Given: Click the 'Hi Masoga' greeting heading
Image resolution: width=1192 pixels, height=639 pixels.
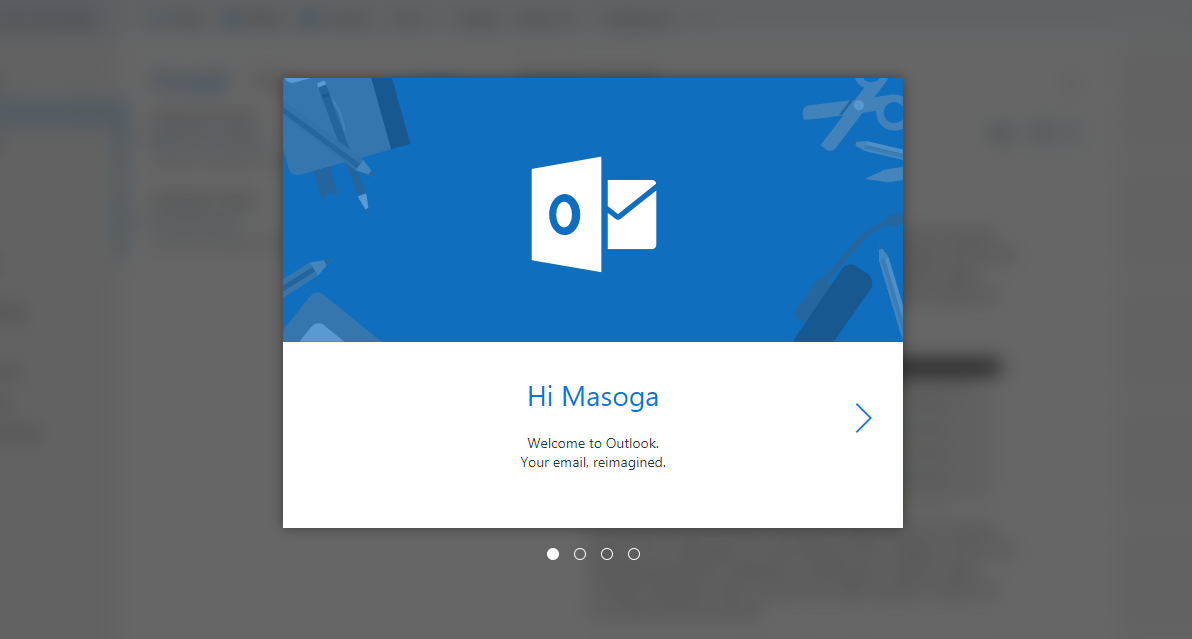Looking at the screenshot, I should pos(593,397).
